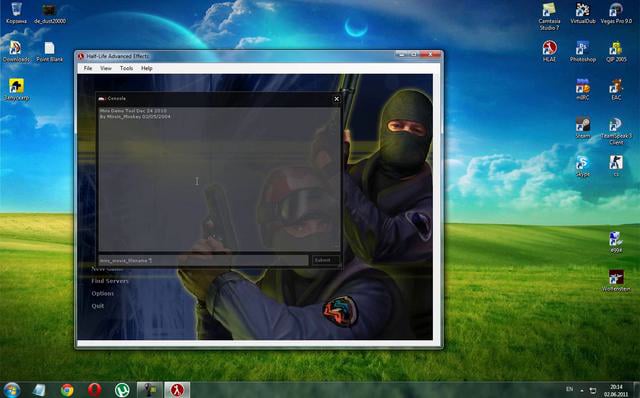Open the View menu in HLAE

[106, 68]
